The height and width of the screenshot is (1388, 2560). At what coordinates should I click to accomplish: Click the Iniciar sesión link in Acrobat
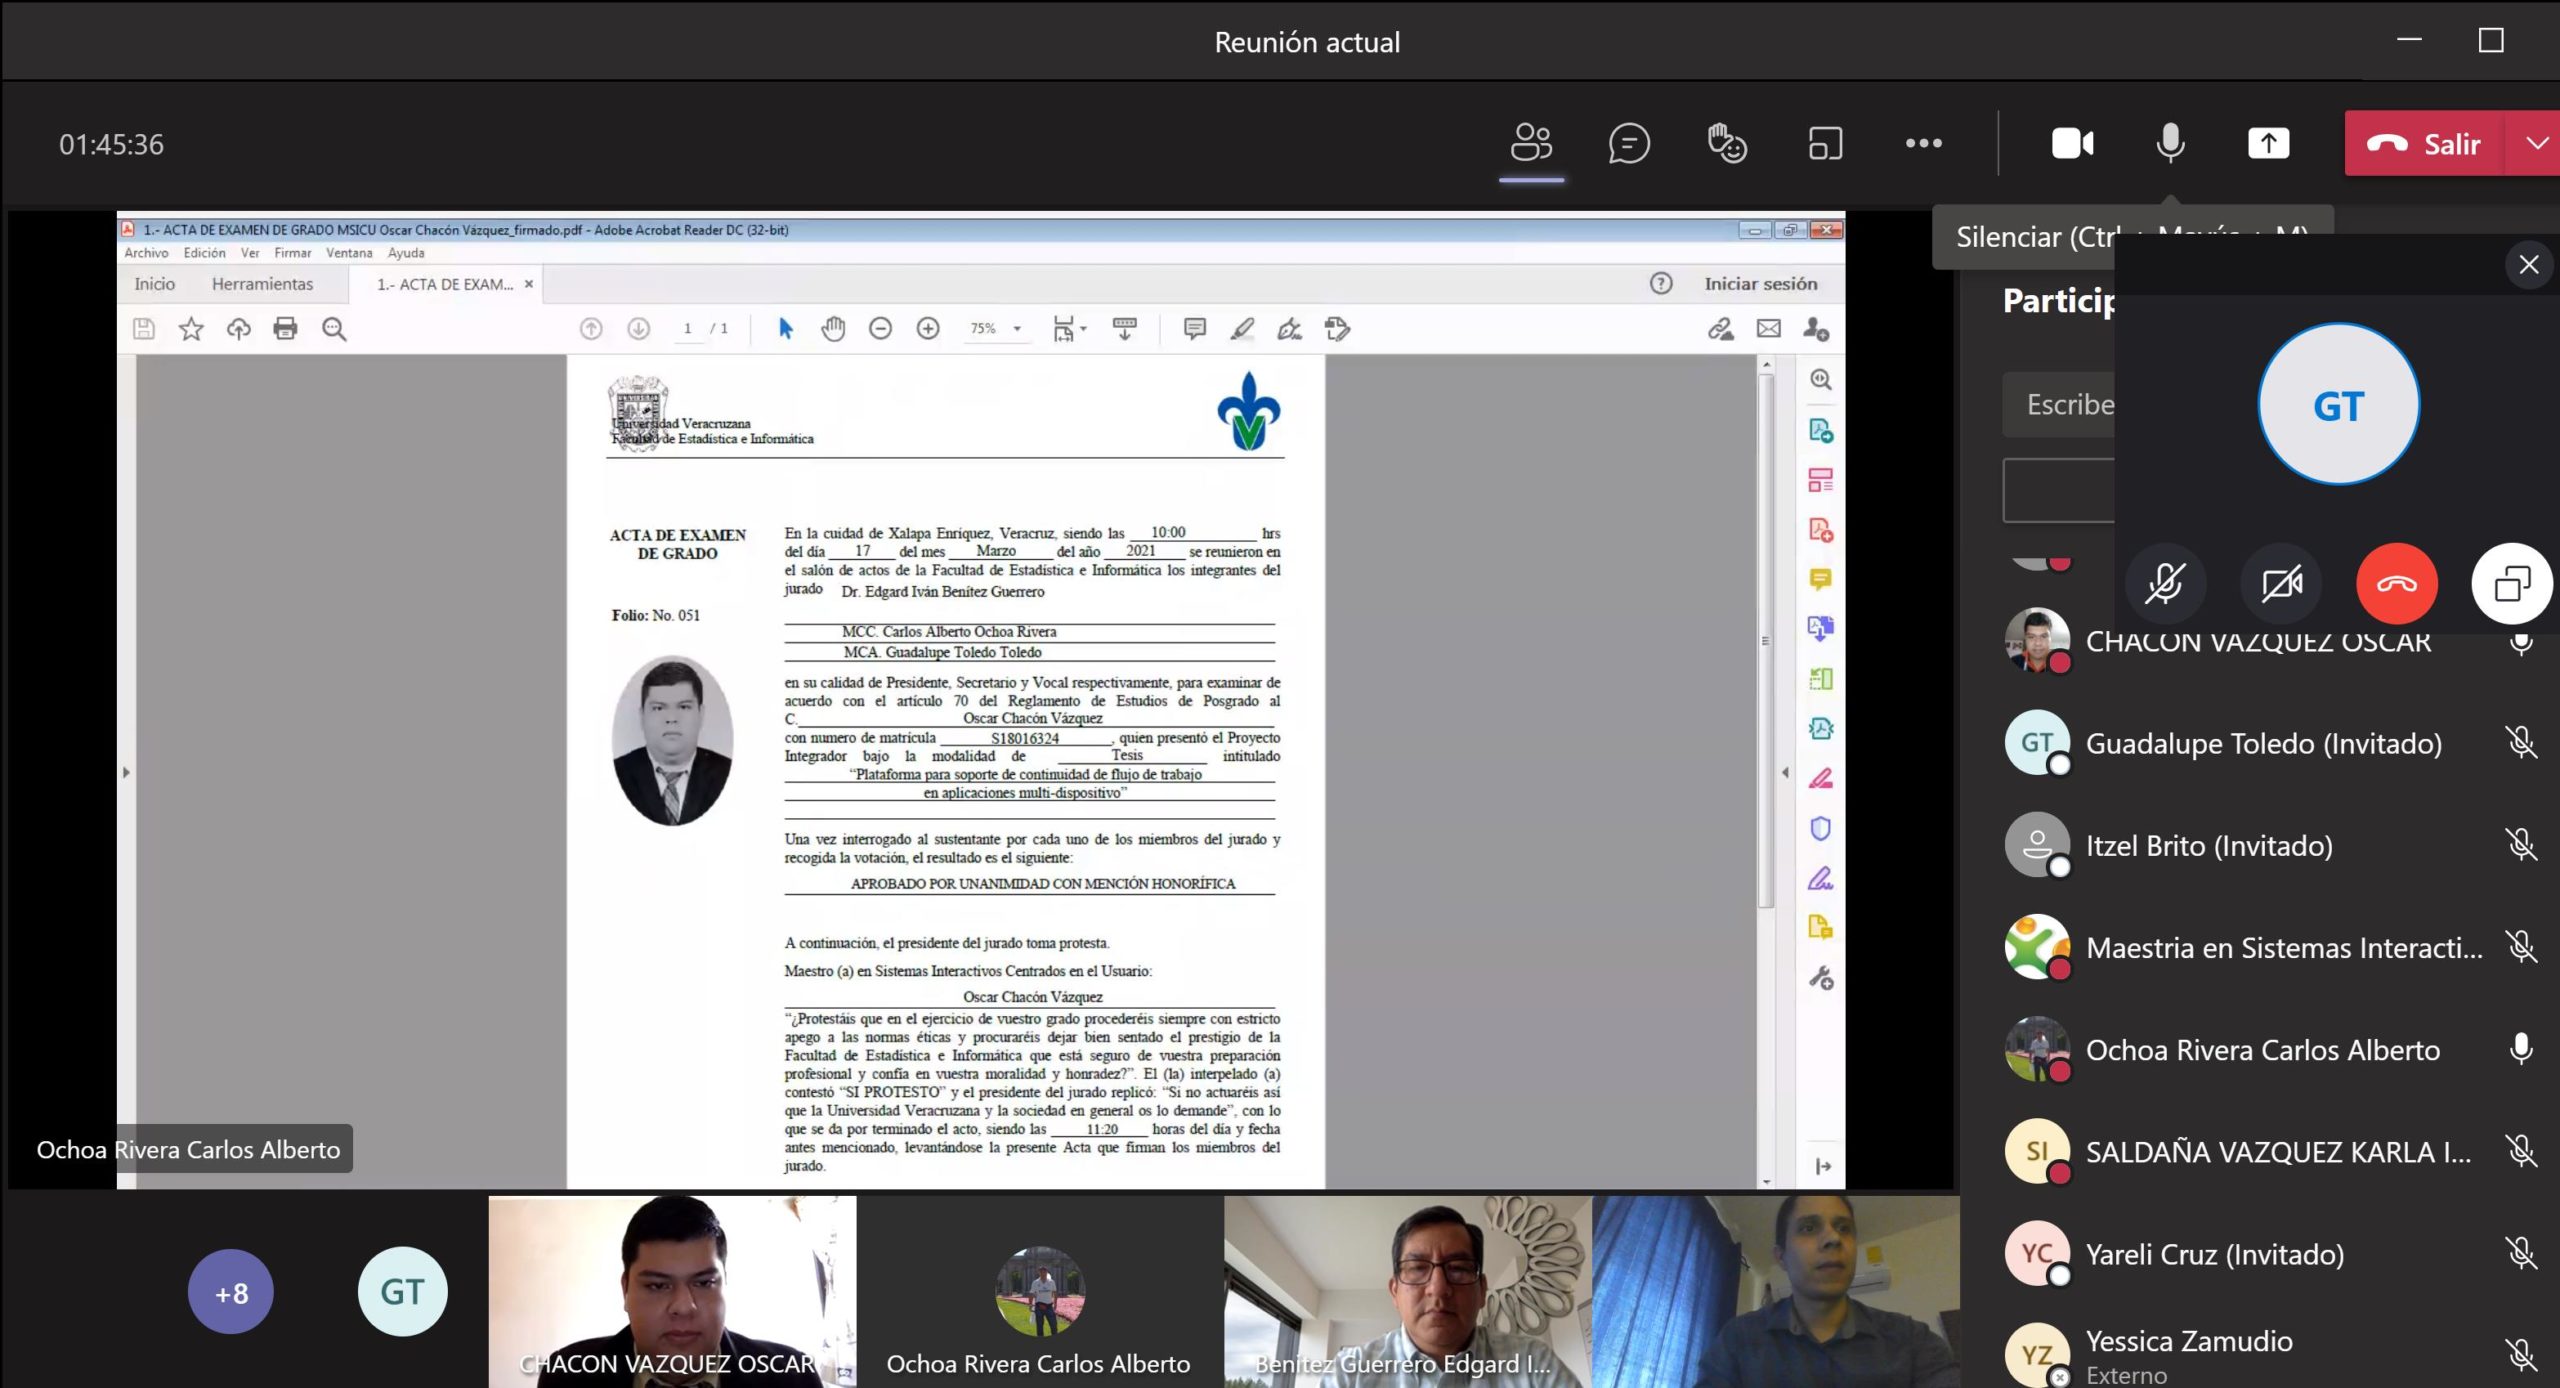pos(1760,284)
